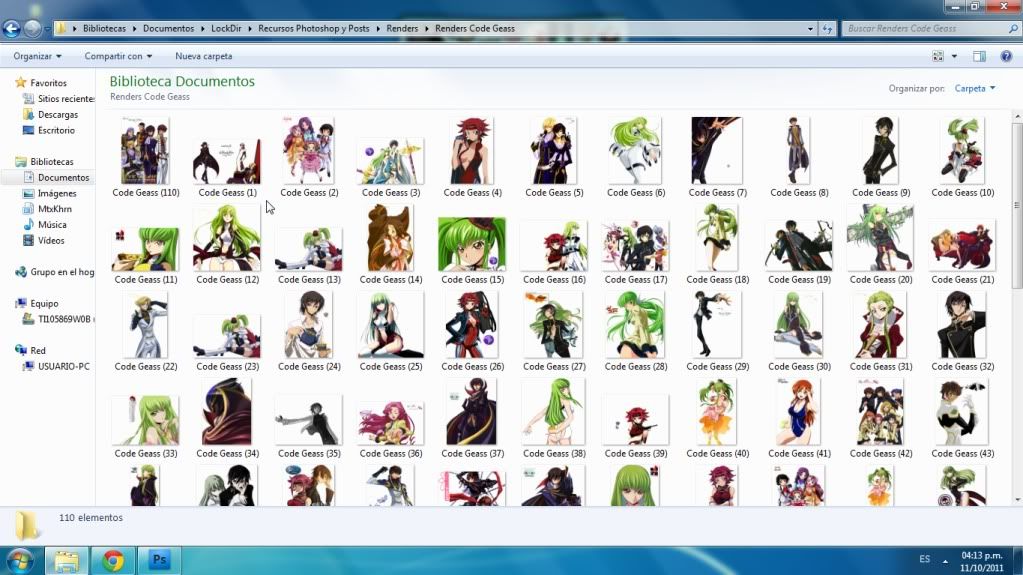Select Bibliotecas in navigation pane

(x=44, y=161)
